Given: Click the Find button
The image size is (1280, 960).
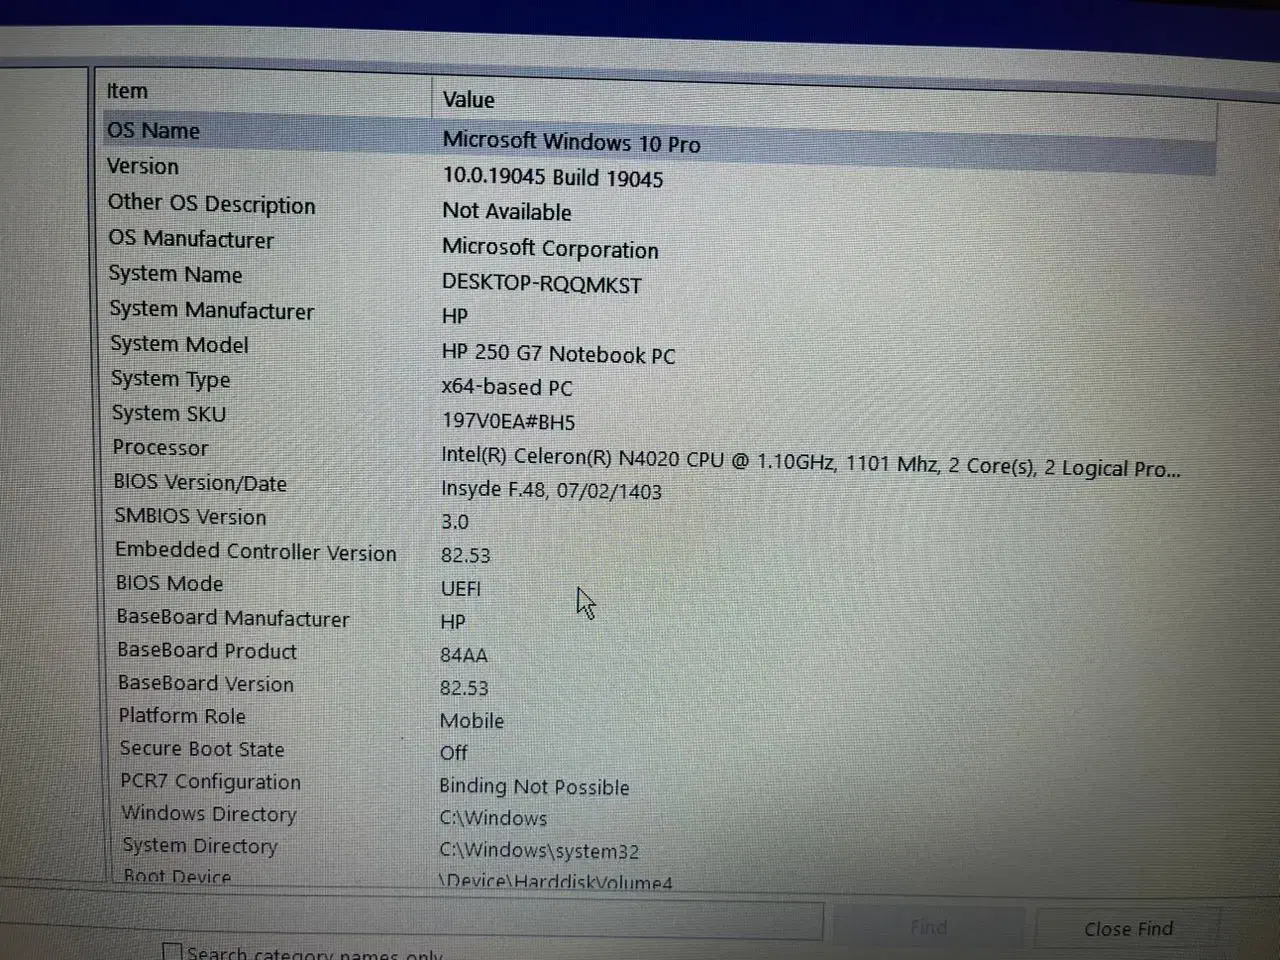Looking at the screenshot, I should tap(929, 928).
